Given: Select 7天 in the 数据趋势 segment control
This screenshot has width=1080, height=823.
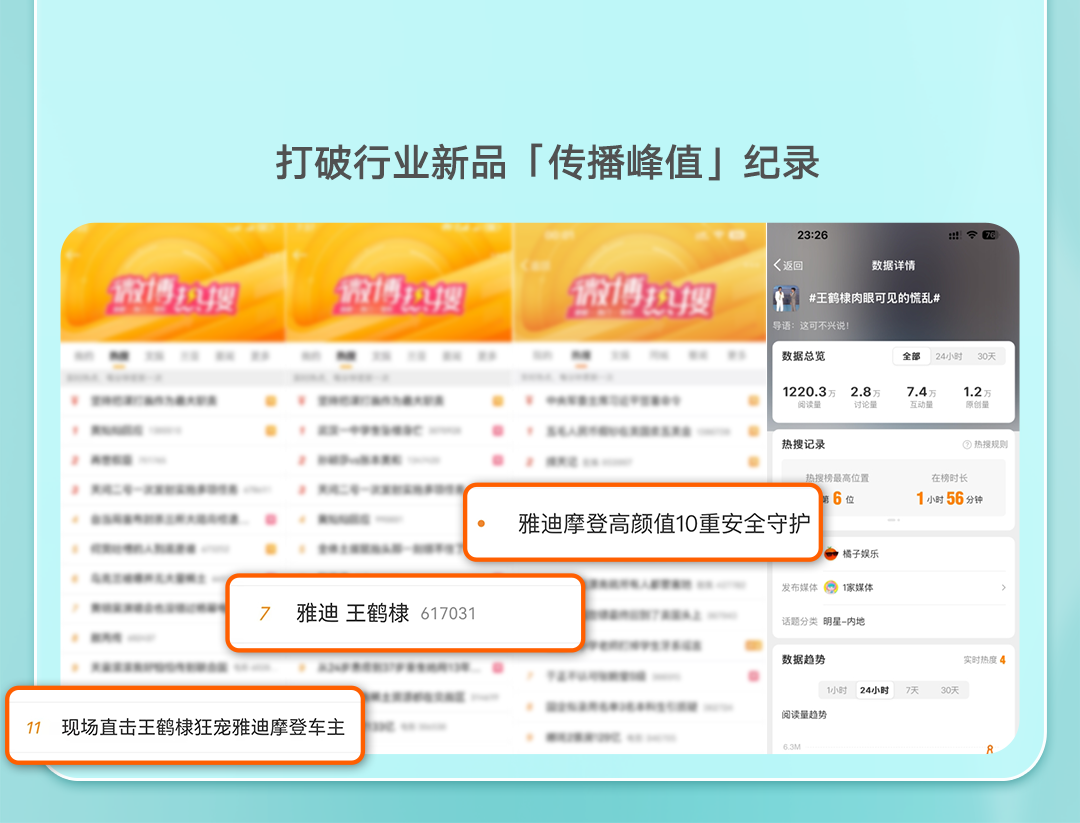Looking at the screenshot, I should (x=912, y=689).
